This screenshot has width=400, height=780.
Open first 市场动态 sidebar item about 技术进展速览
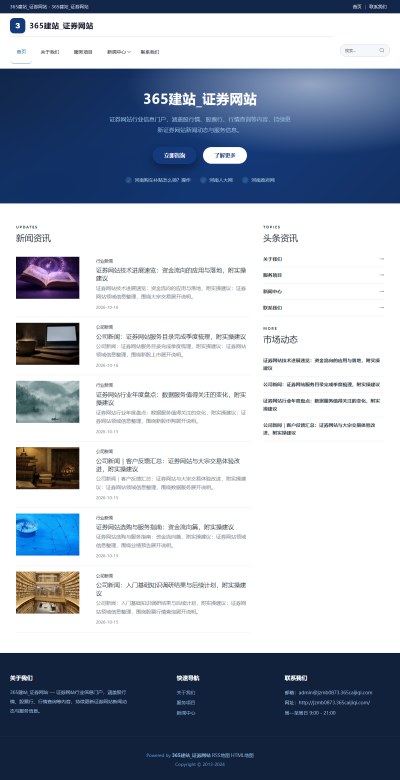pos(322,364)
